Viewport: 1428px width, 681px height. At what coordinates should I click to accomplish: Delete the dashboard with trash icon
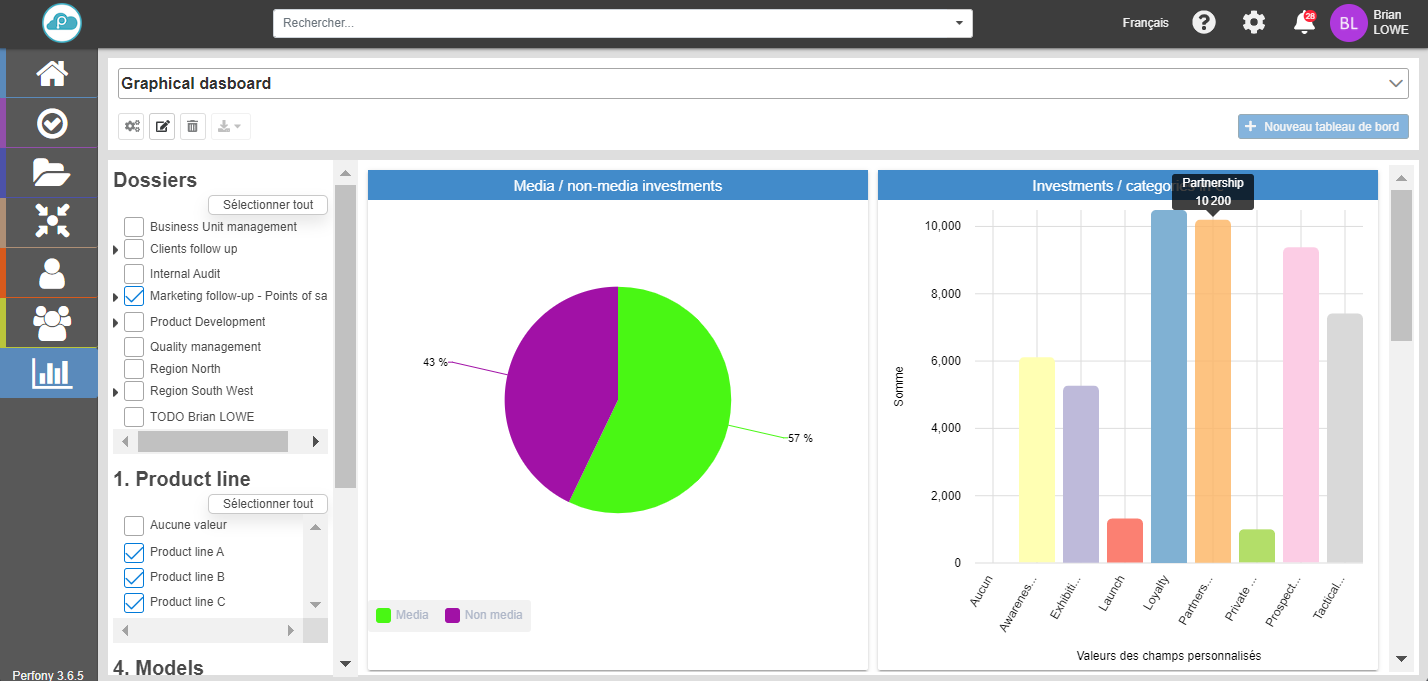tap(192, 127)
